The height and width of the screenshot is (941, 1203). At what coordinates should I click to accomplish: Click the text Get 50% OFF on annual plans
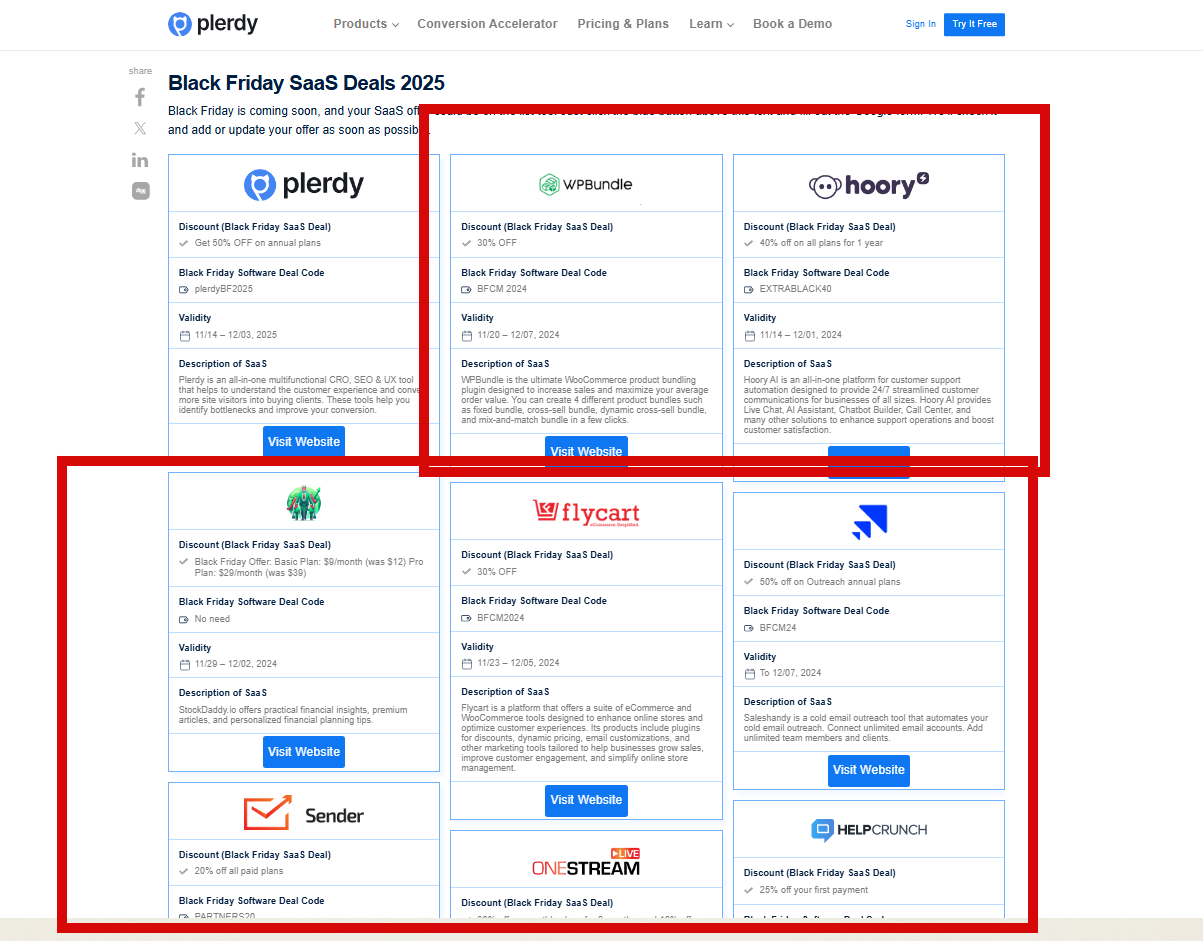(257, 243)
